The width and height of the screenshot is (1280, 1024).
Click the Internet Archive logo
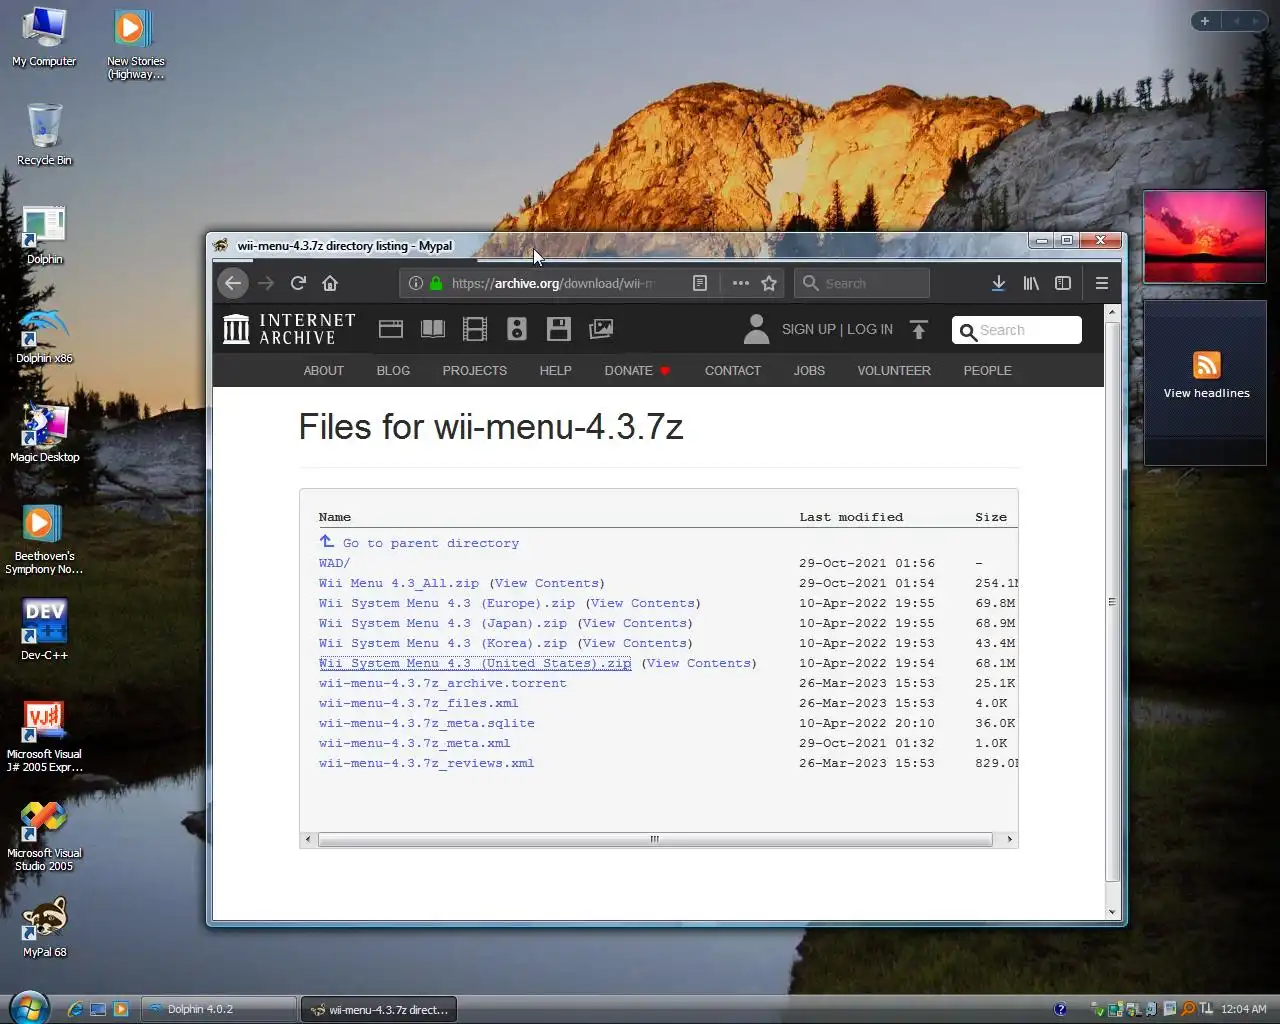click(289, 329)
